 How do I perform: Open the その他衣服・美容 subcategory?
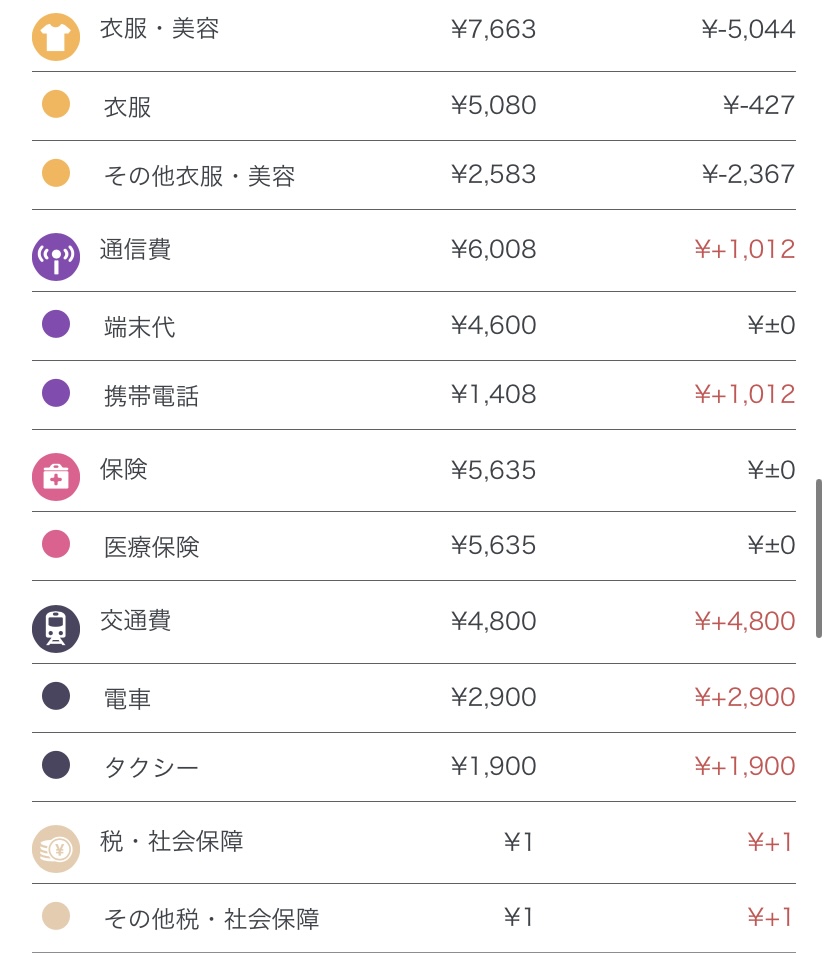point(200,176)
